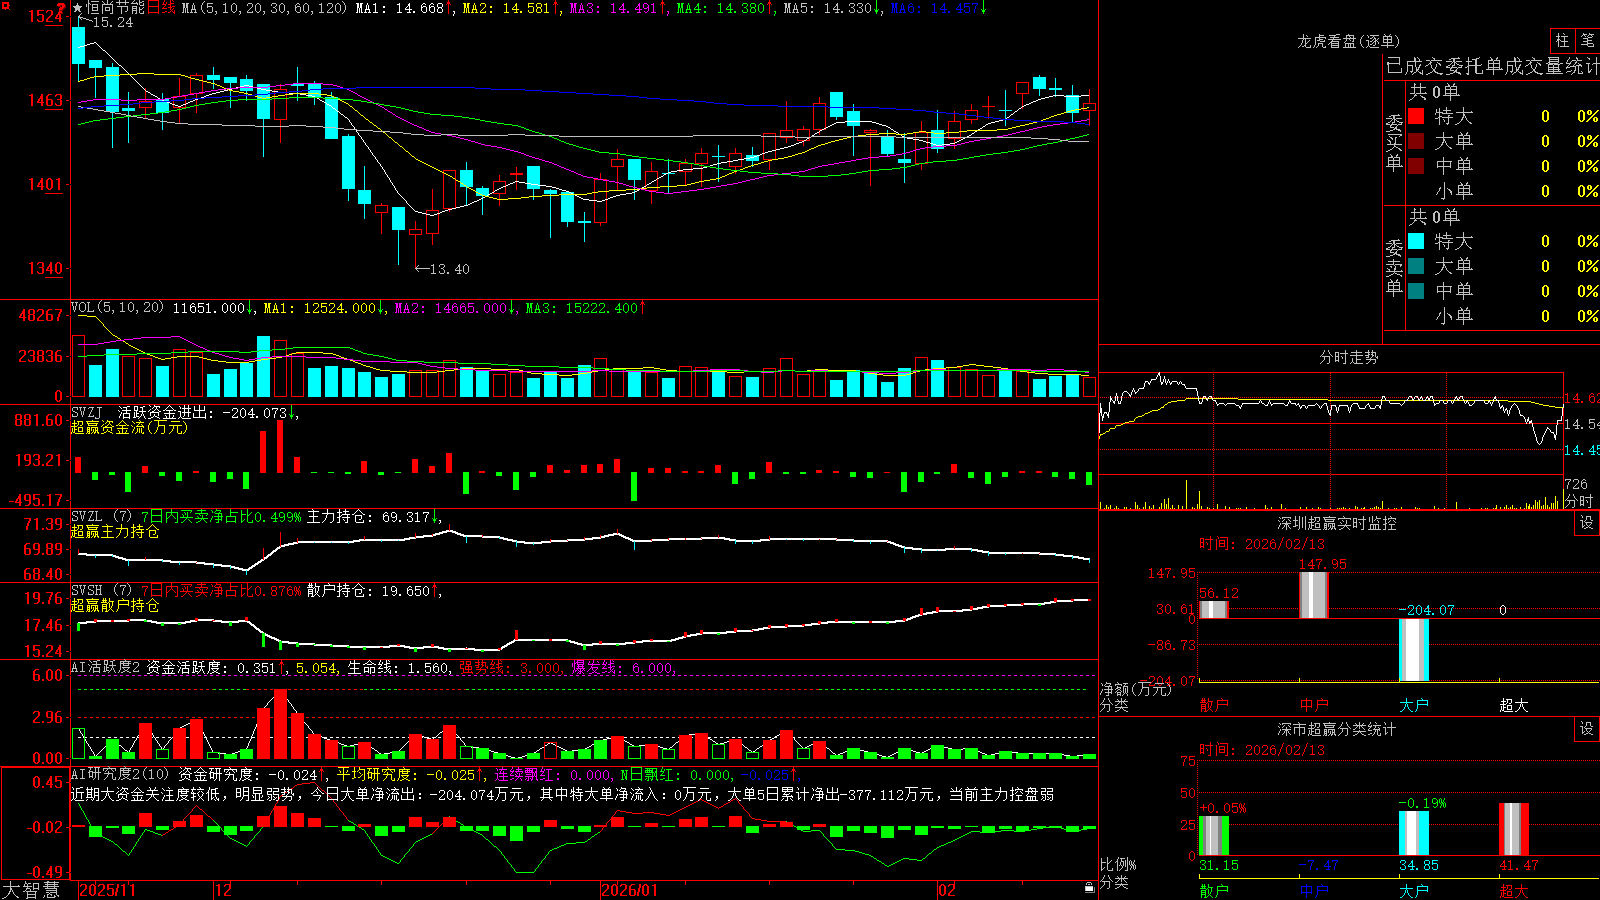This screenshot has width=1600, height=900.
Task: Click the 深市超赢分类统计 panel title
Action: [1337, 729]
